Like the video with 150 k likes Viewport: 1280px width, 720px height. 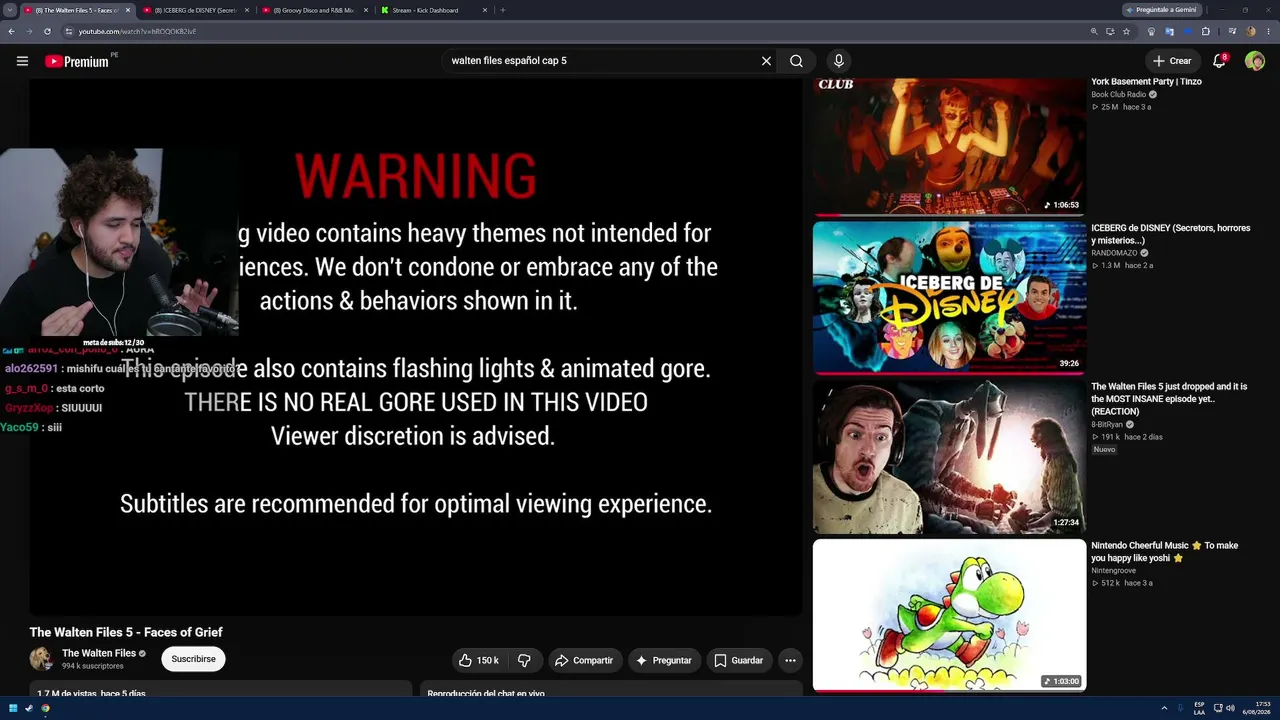coord(479,660)
